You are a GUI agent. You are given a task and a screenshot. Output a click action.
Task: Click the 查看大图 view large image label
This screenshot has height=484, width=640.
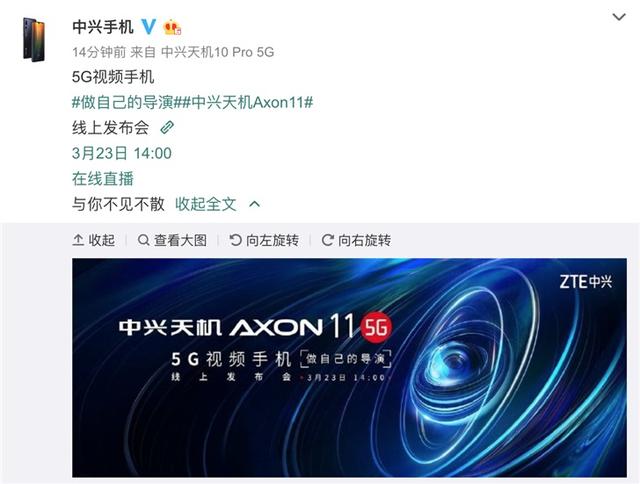[180, 240]
